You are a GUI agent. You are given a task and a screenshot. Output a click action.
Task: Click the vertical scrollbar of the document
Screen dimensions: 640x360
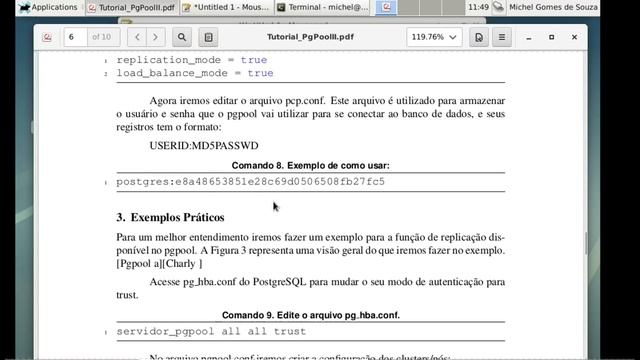(x=586, y=243)
